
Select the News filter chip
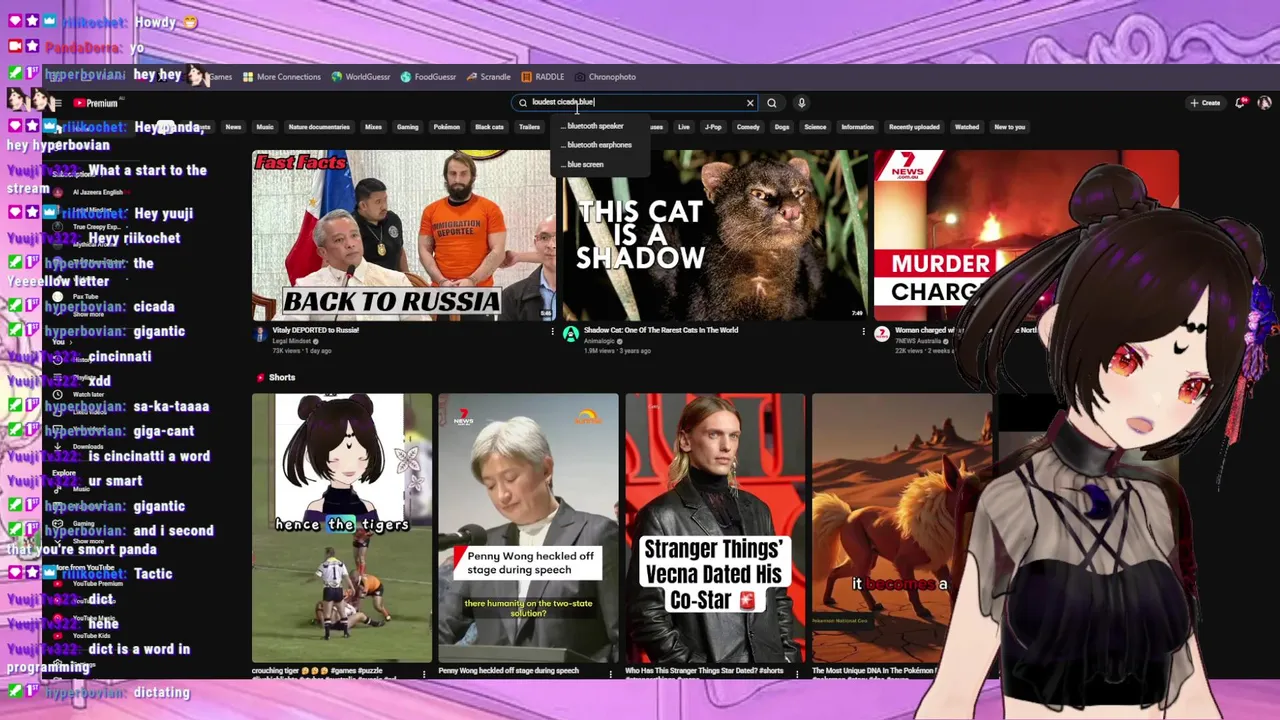(x=233, y=127)
